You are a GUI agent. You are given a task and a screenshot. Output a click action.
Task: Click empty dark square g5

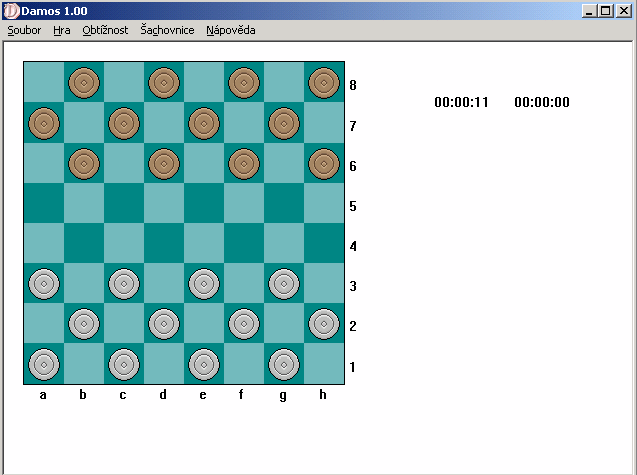click(x=284, y=203)
